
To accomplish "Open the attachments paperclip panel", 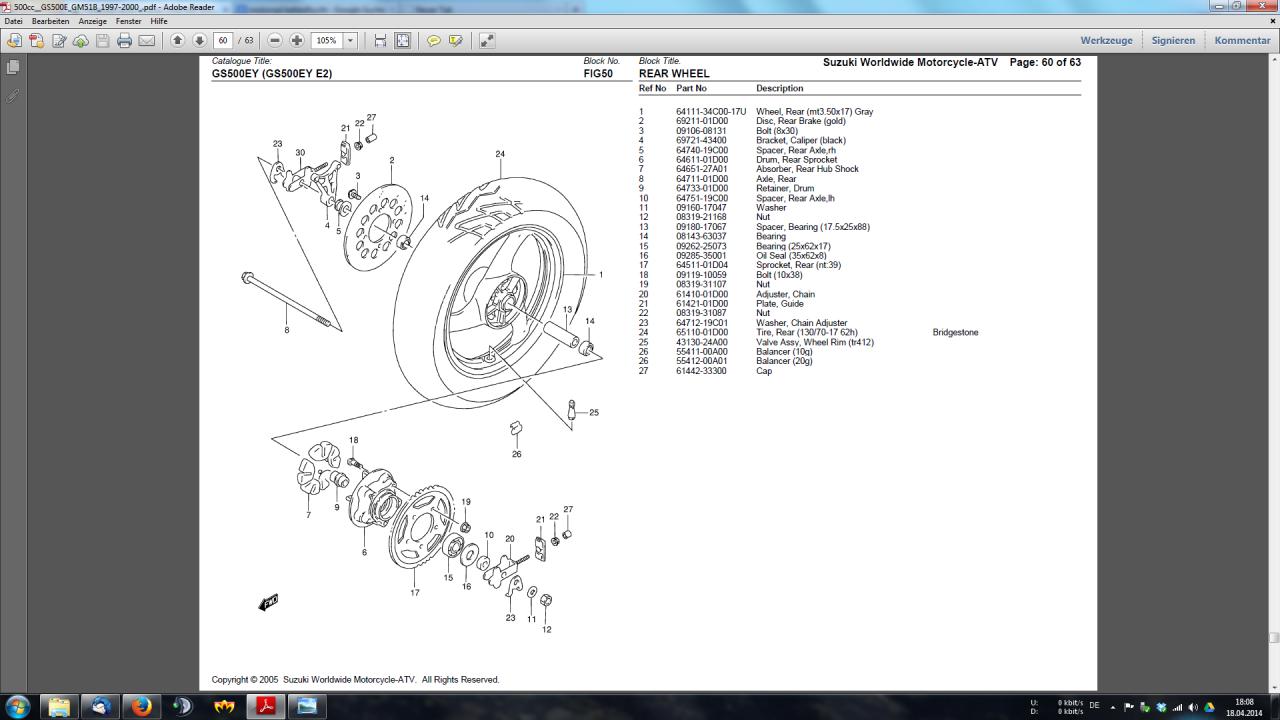I will (13, 96).
